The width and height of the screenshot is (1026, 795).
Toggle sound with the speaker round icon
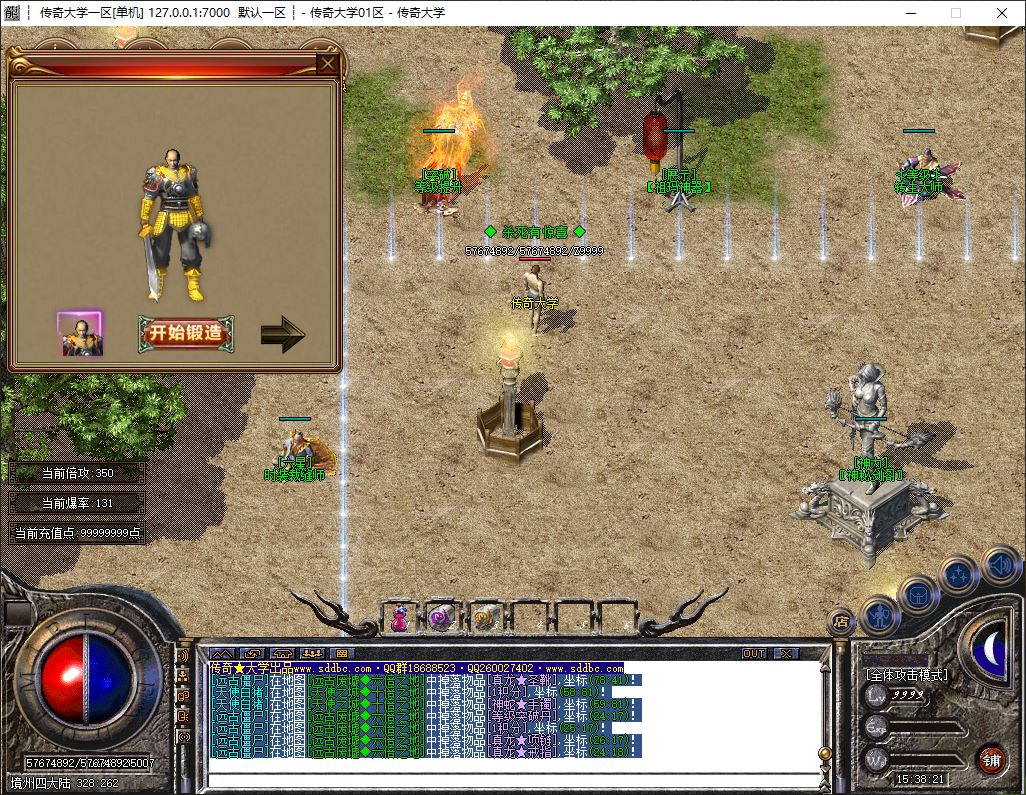click(1001, 565)
